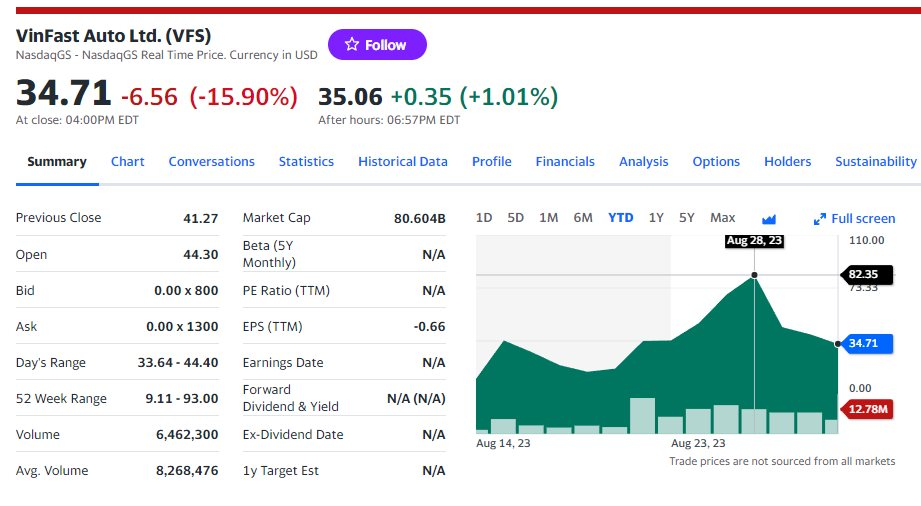
Task: Open the Historical Data tab
Action: [403, 162]
